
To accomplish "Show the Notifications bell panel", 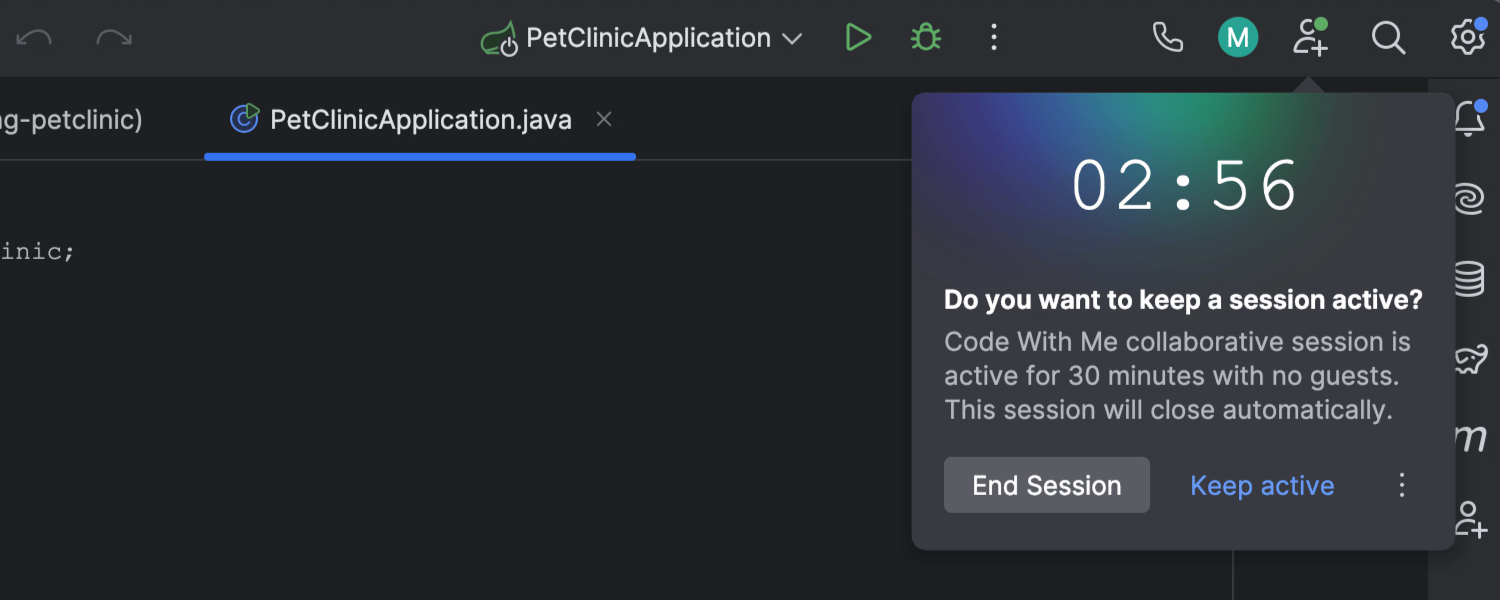I will tap(1468, 120).
